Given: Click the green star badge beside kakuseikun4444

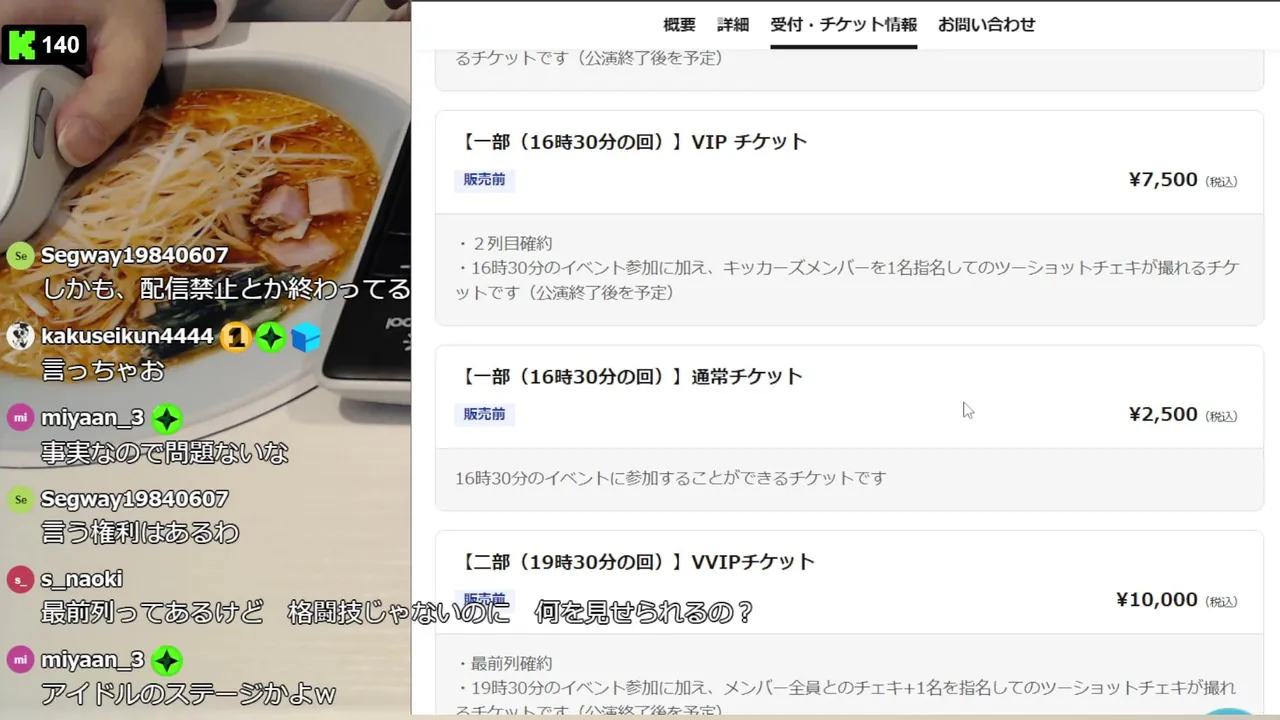Looking at the screenshot, I should coord(270,338).
